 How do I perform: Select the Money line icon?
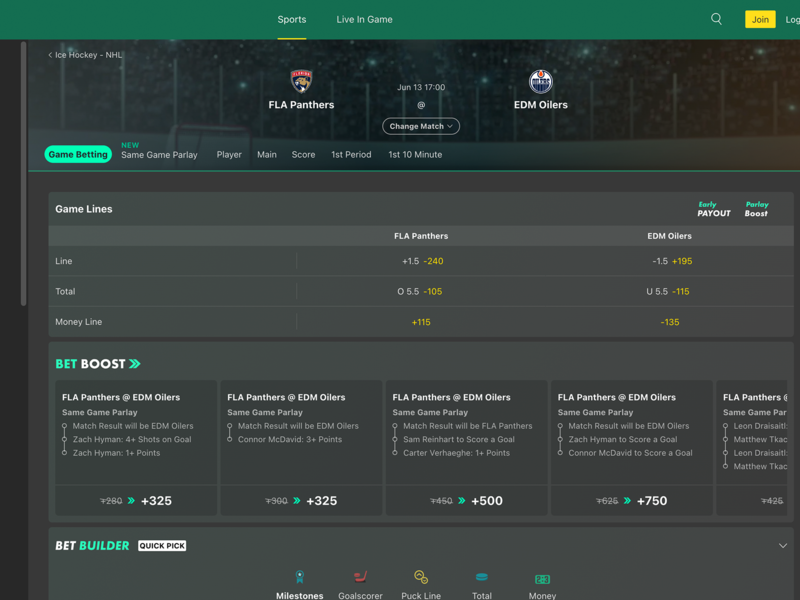pyautogui.click(x=542, y=578)
